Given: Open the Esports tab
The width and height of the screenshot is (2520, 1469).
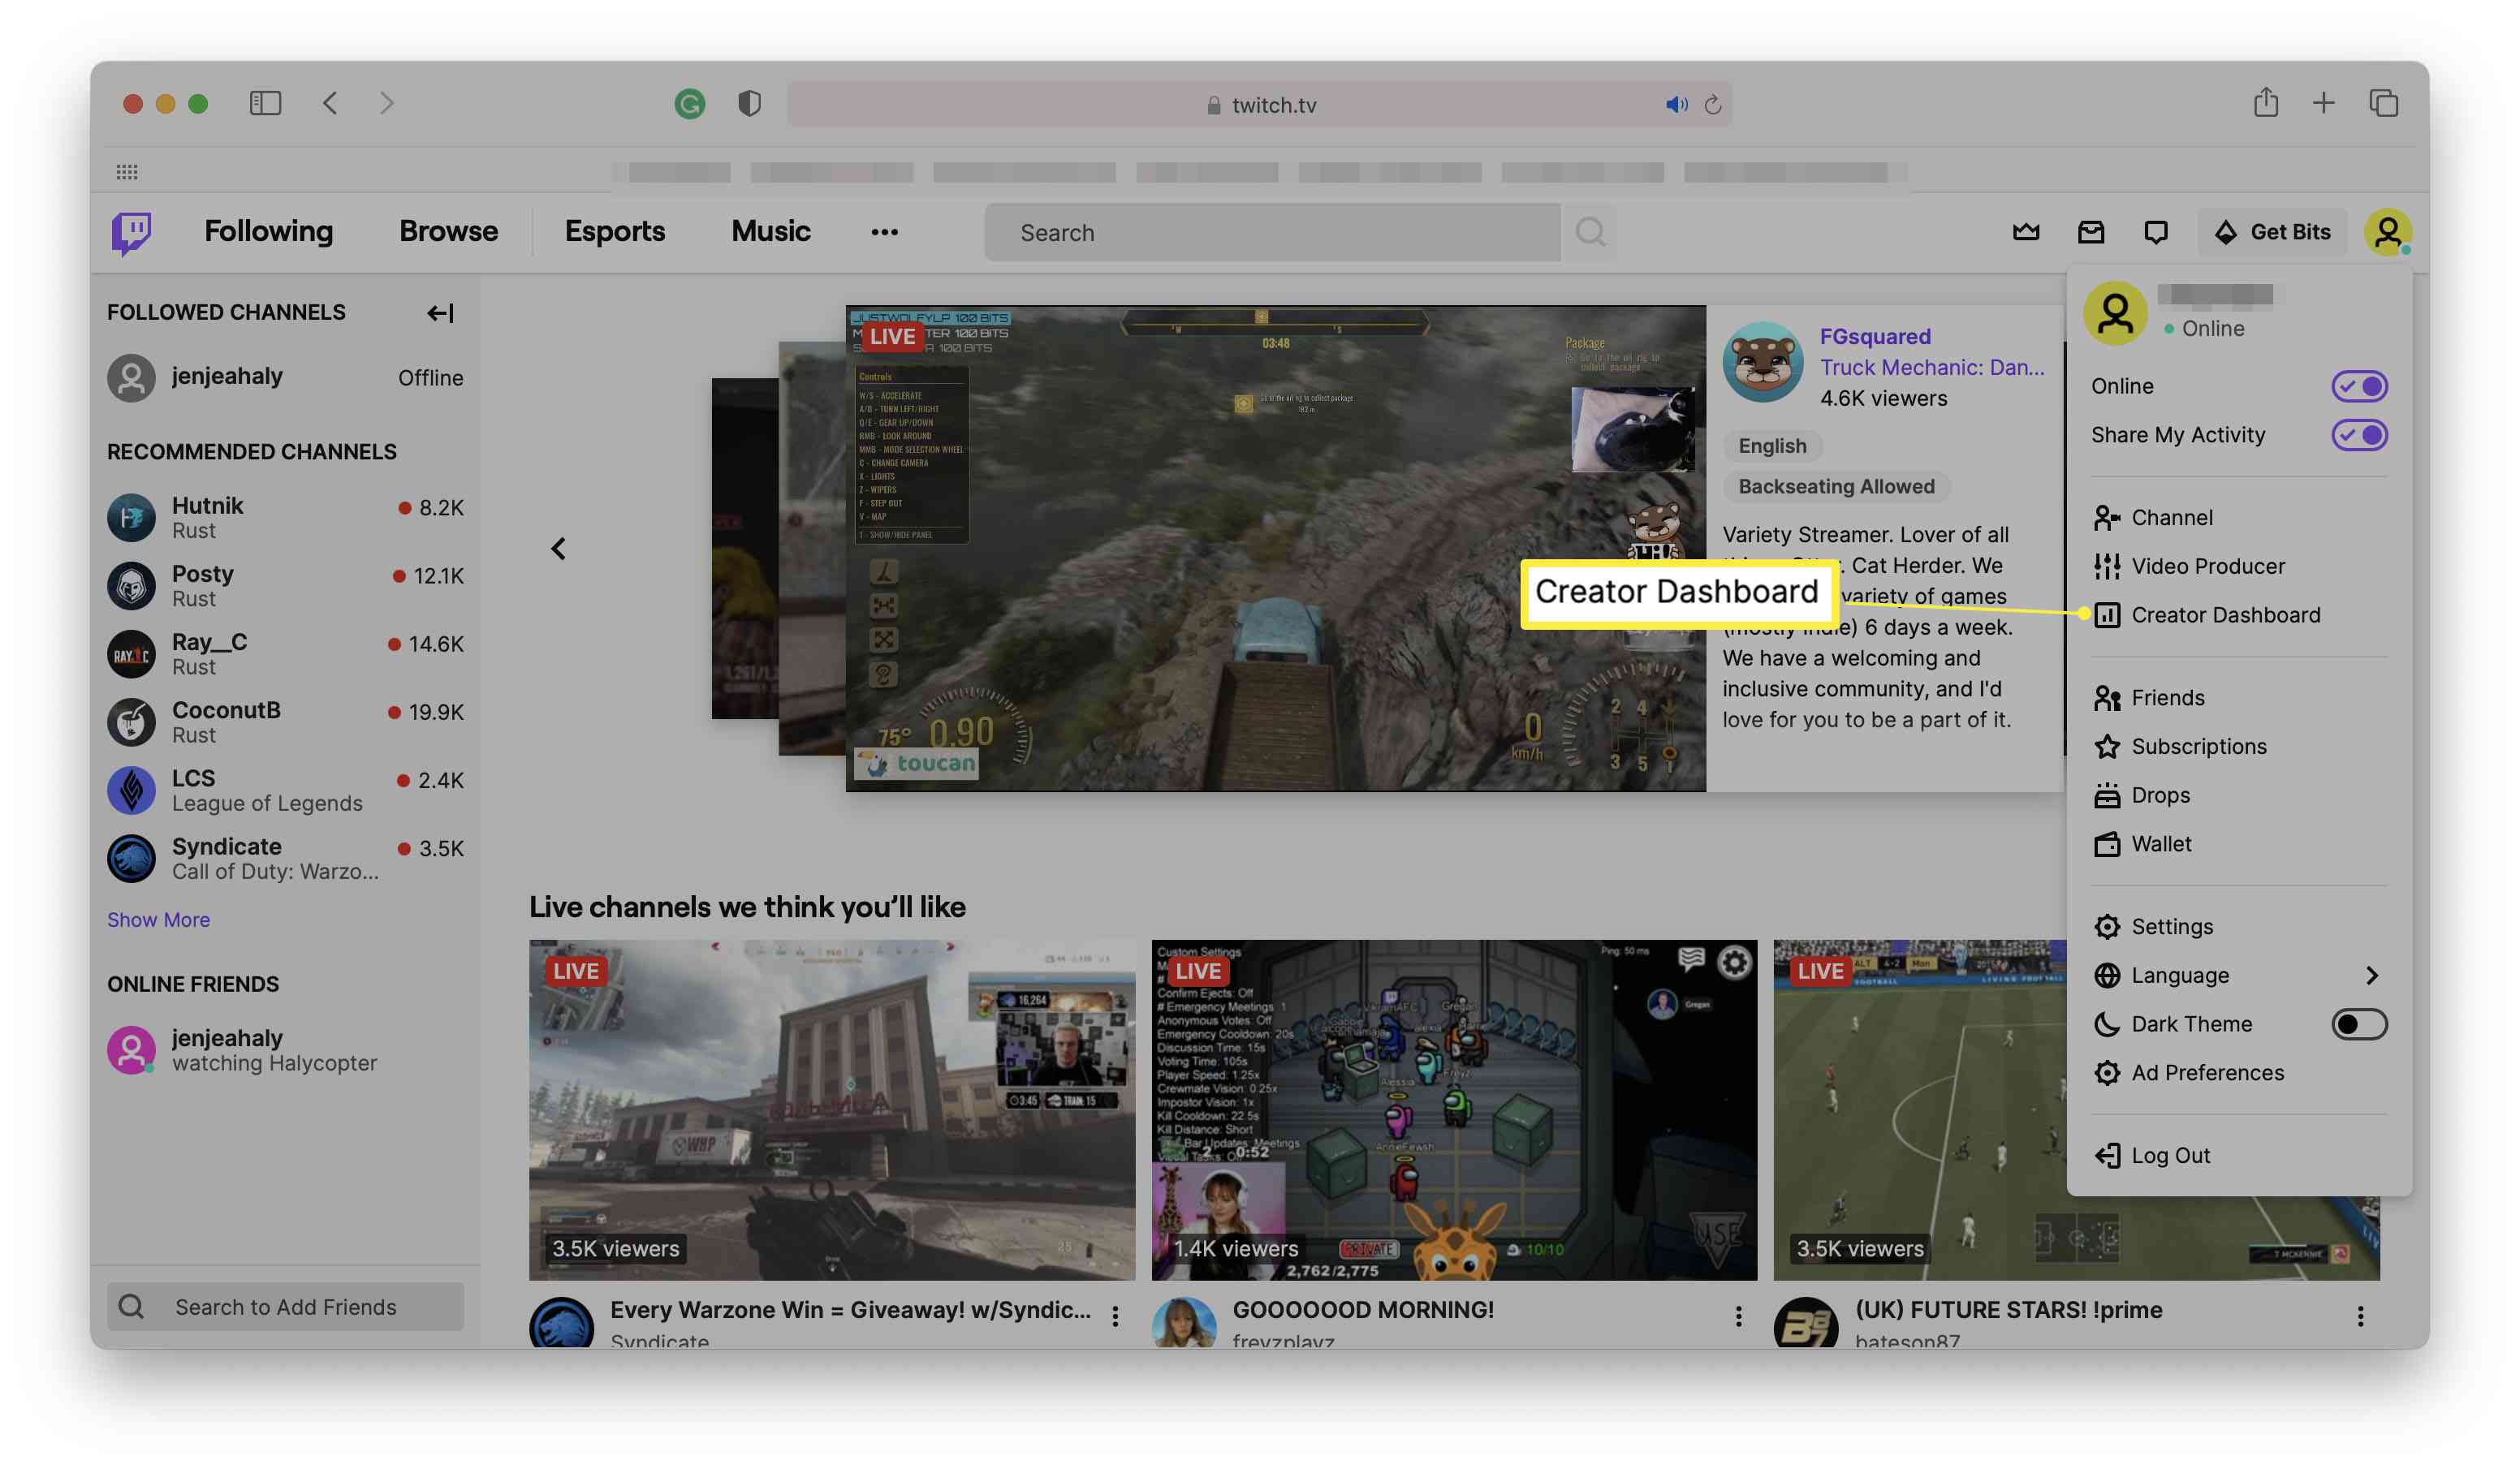Looking at the screenshot, I should [x=614, y=231].
